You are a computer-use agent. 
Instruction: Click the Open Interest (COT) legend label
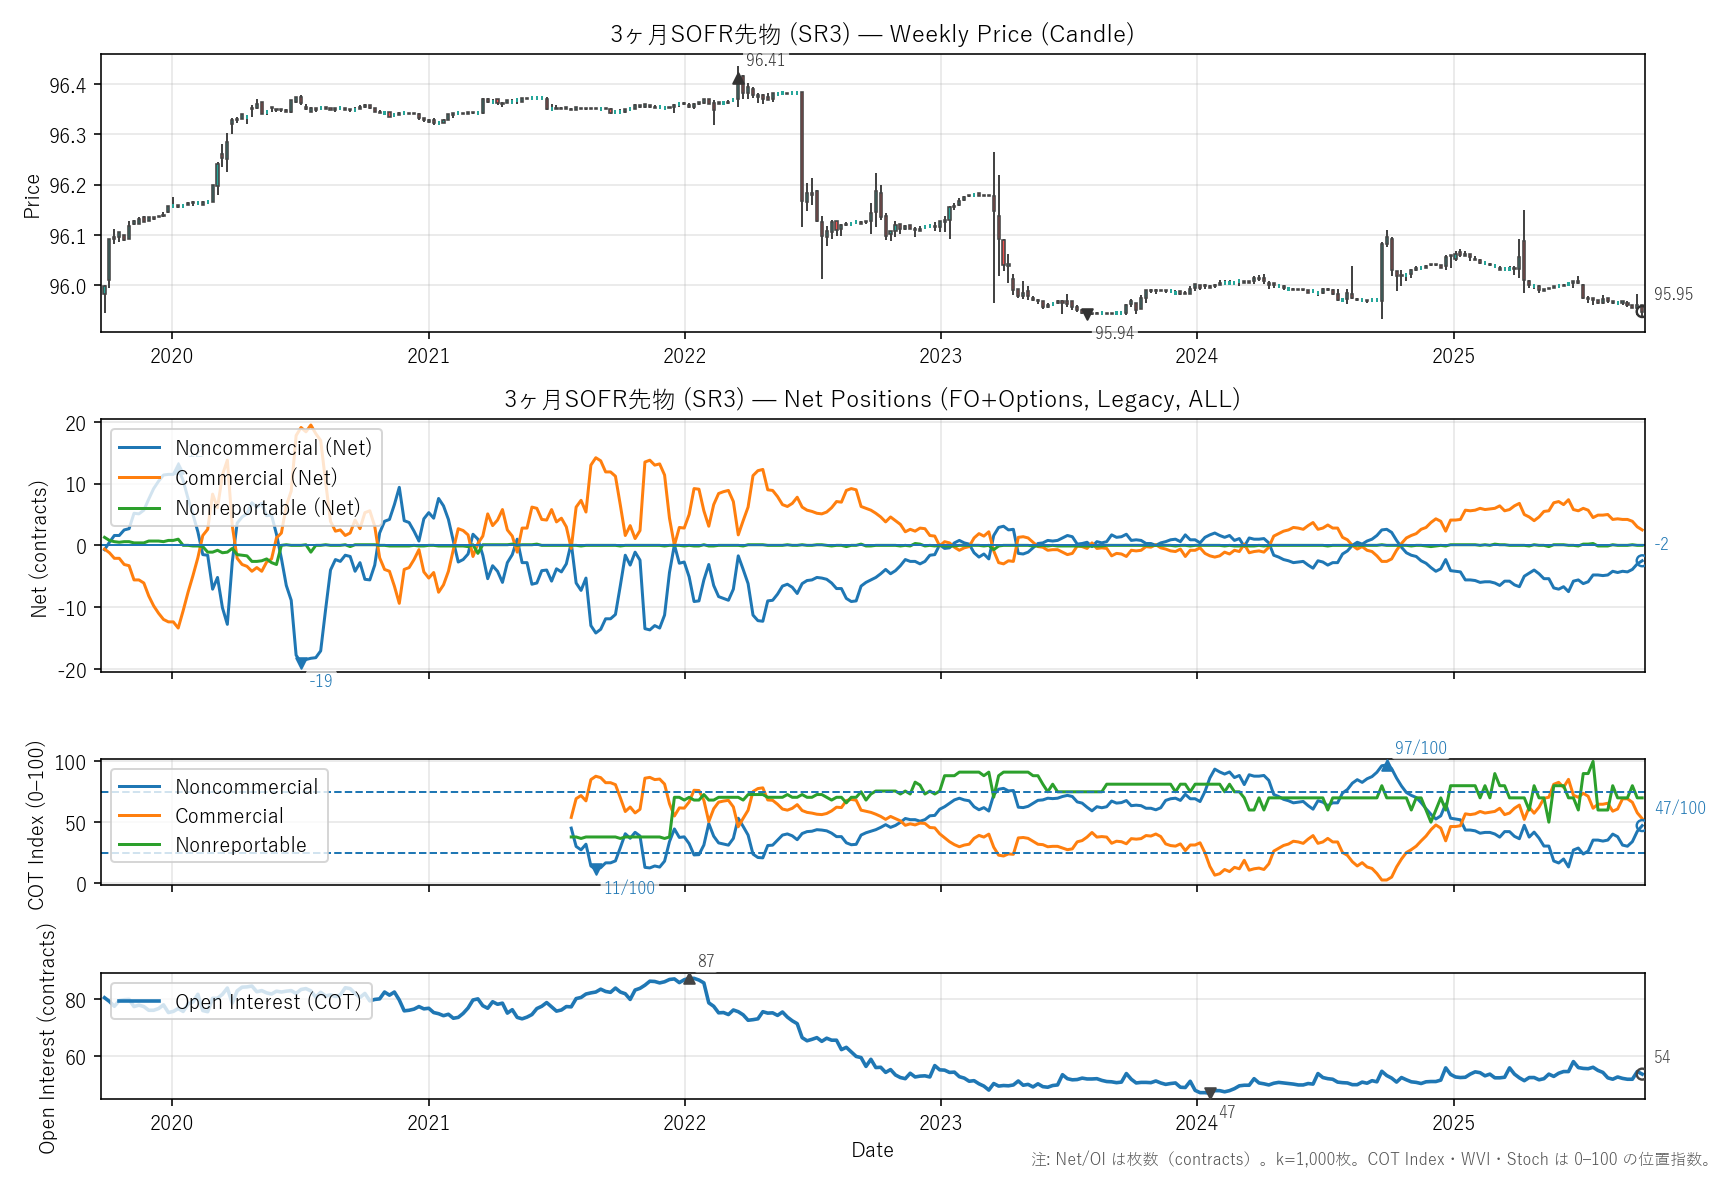point(268,1002)
